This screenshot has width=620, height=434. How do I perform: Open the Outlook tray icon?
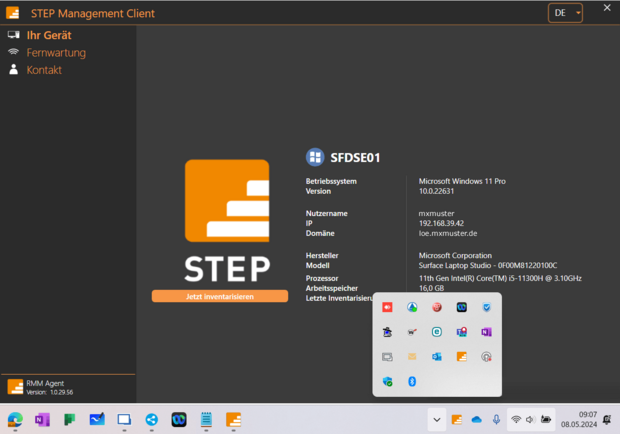(x=437, y=357)
